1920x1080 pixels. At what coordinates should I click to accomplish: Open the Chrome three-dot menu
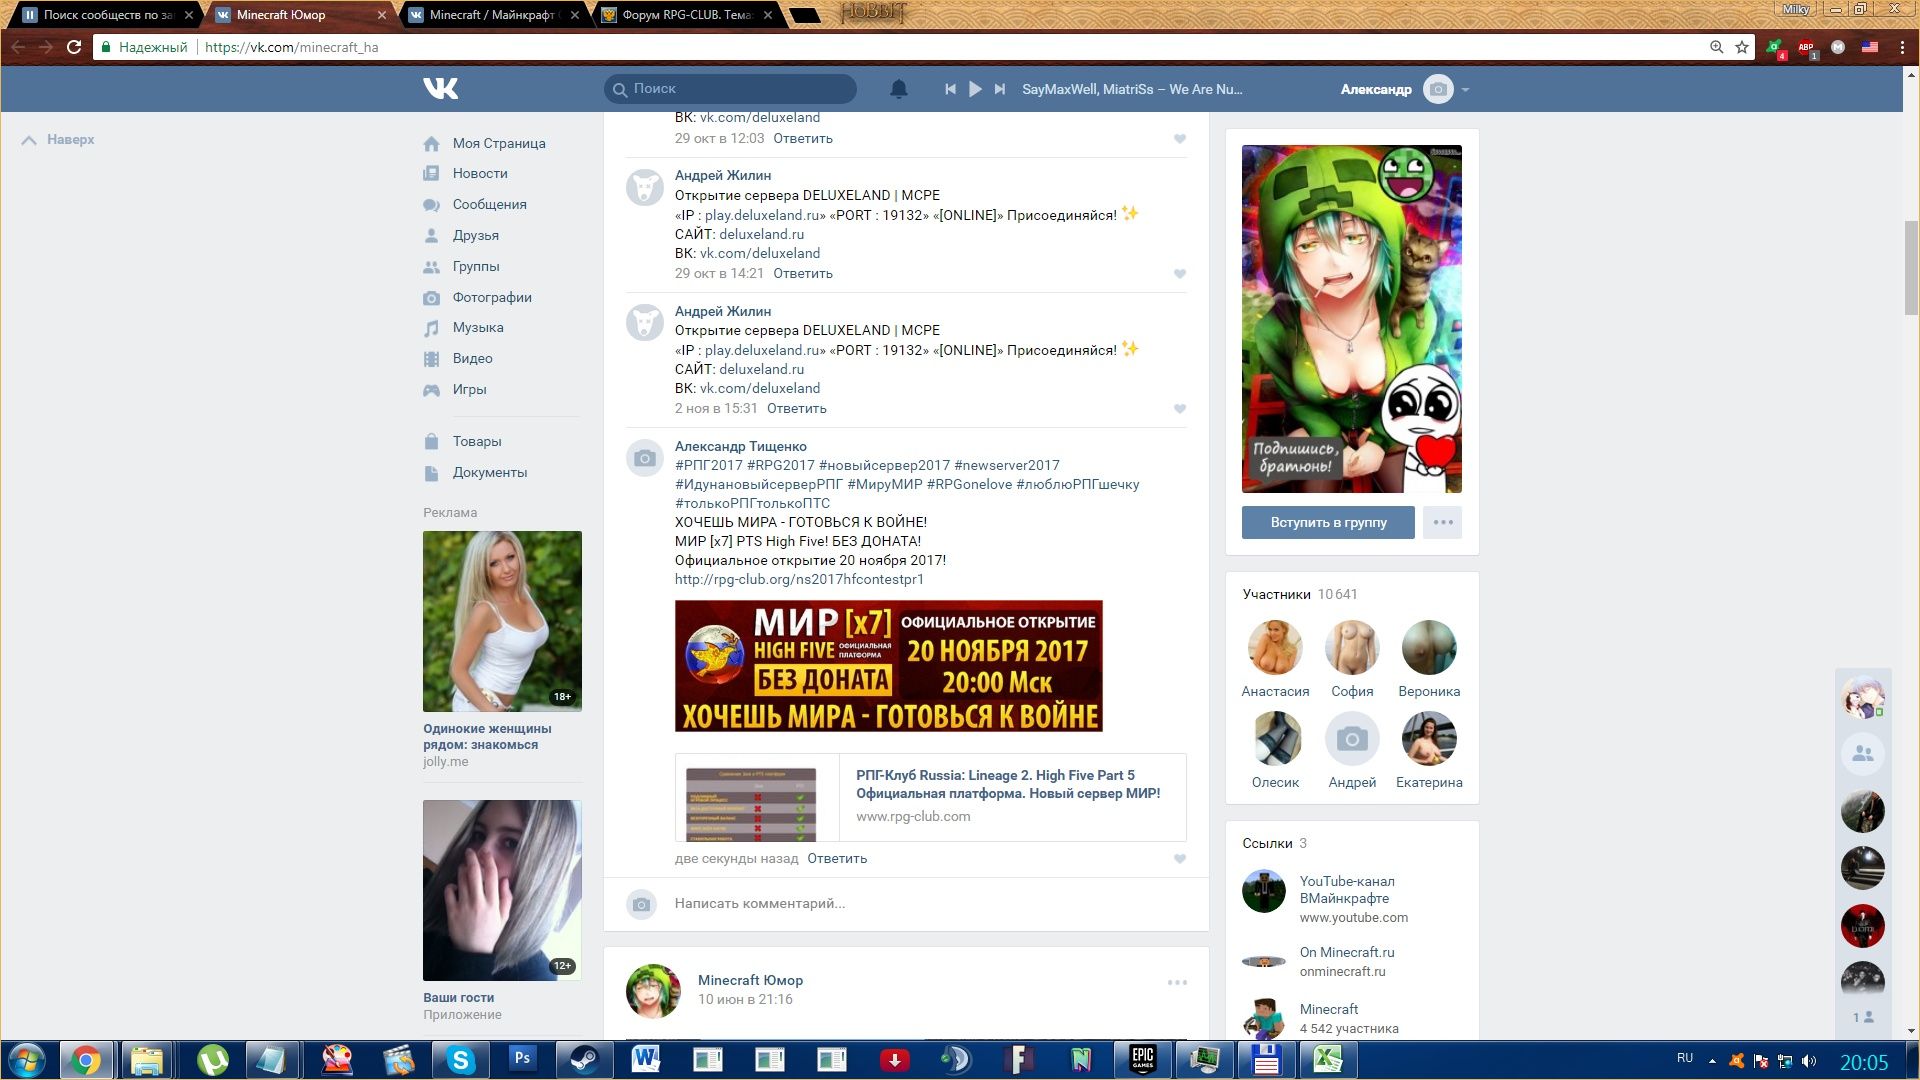click(1902, 47)
